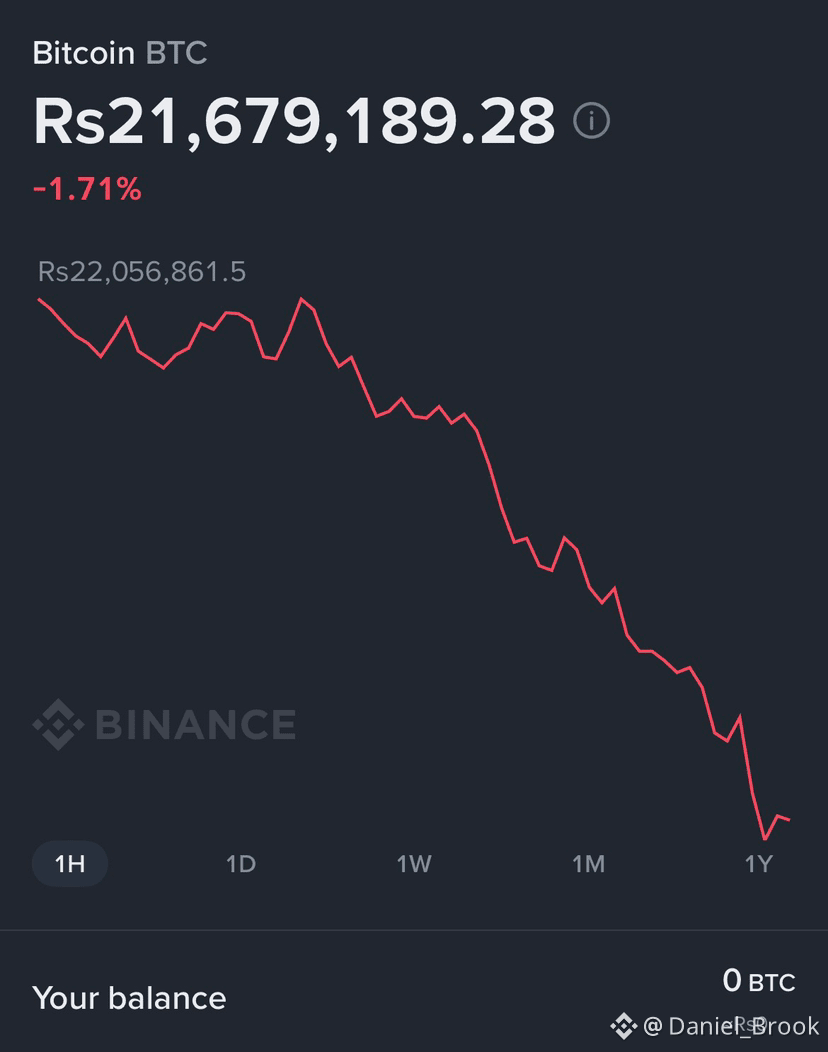Click the small Binance icon before @Daniel_Brook
This screenshot has height=1052, width=828.
pos(623,1026)
